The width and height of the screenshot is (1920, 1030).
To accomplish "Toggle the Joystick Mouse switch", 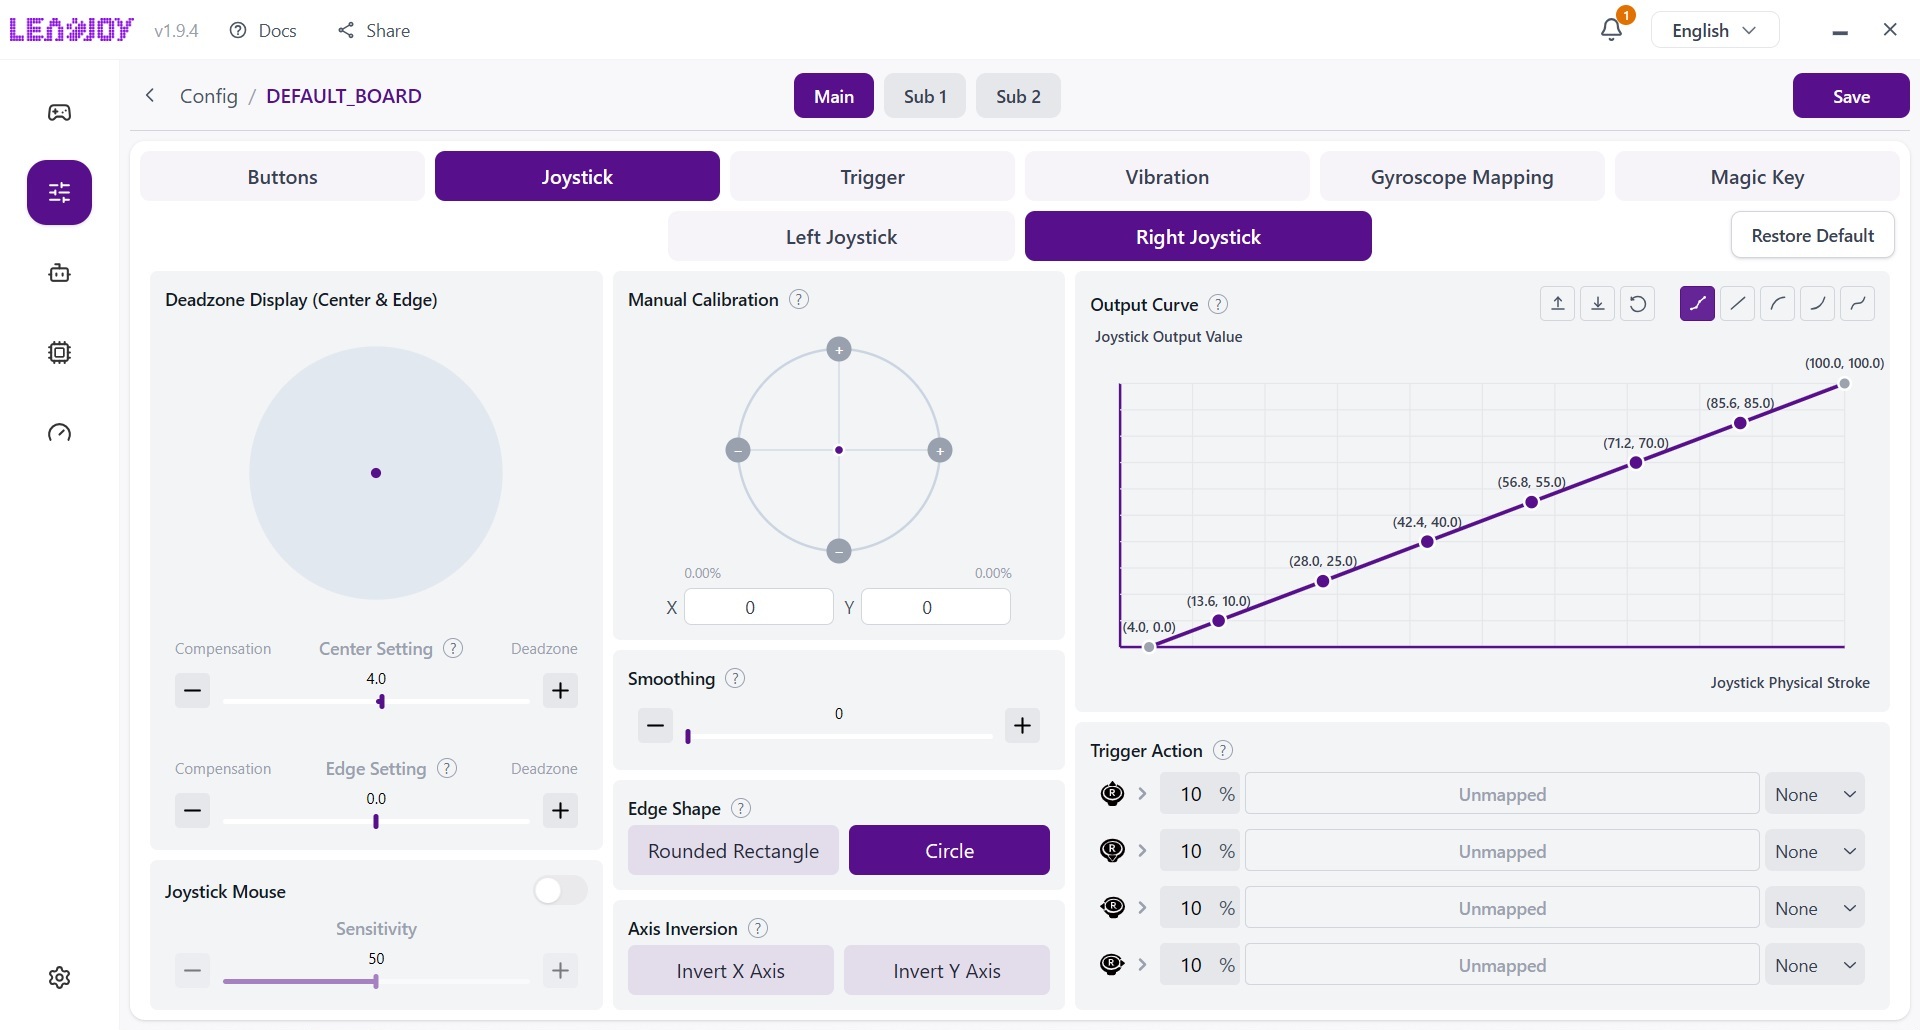I will point(560,890).
